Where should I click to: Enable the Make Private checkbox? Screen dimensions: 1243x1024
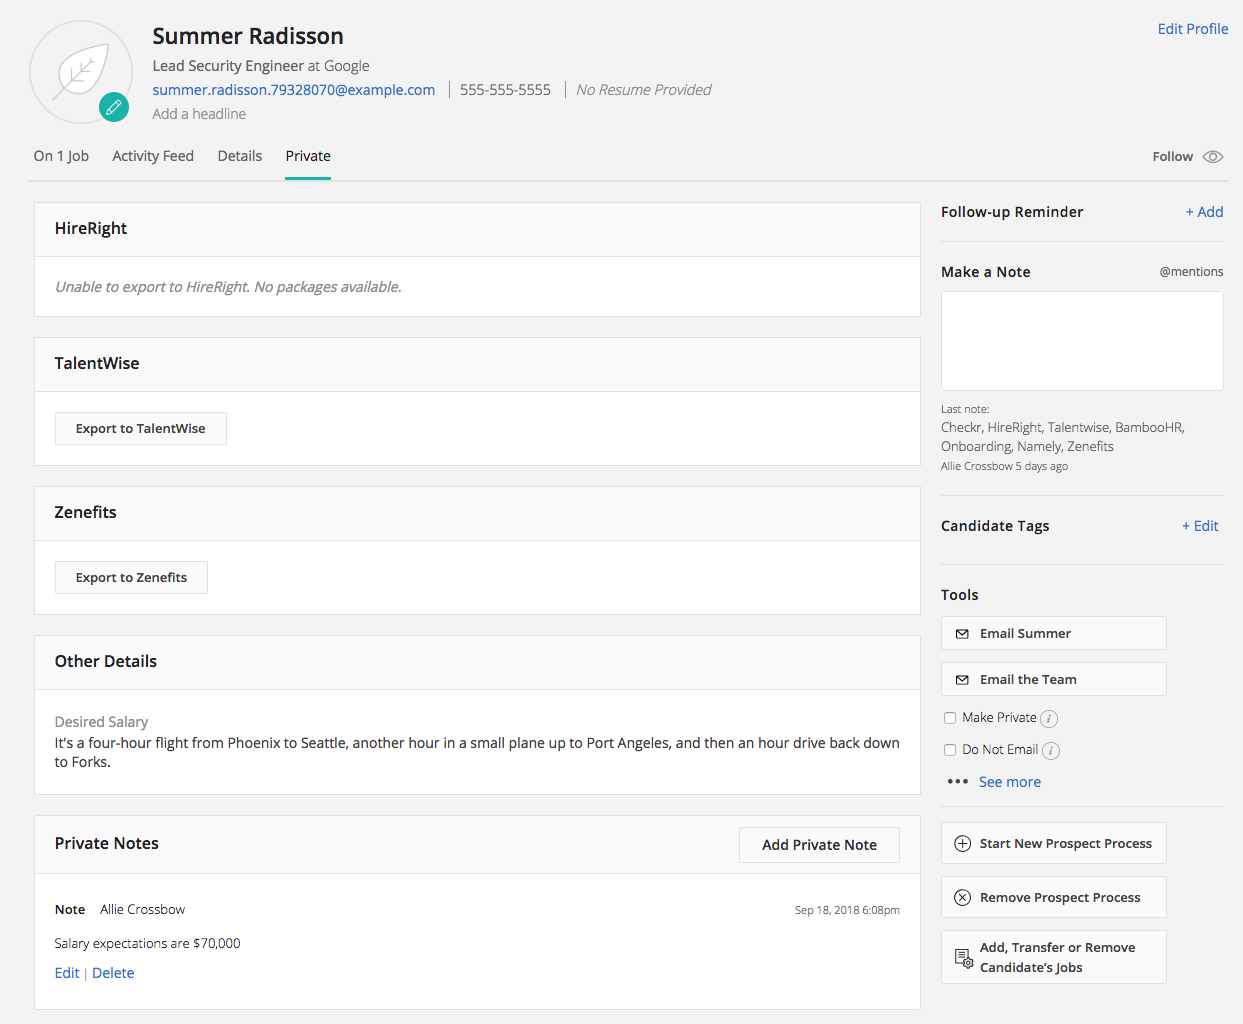950,718
